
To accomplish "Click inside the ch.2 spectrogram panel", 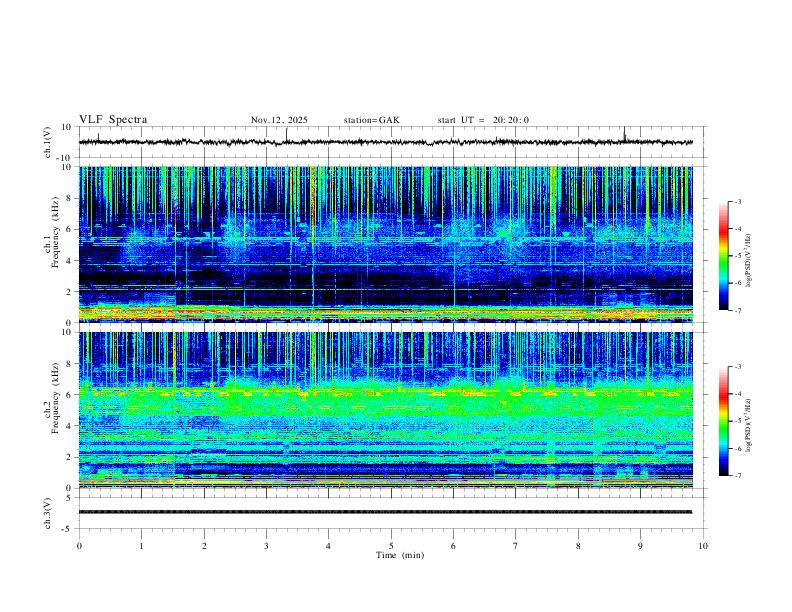I will pos(385,410).
